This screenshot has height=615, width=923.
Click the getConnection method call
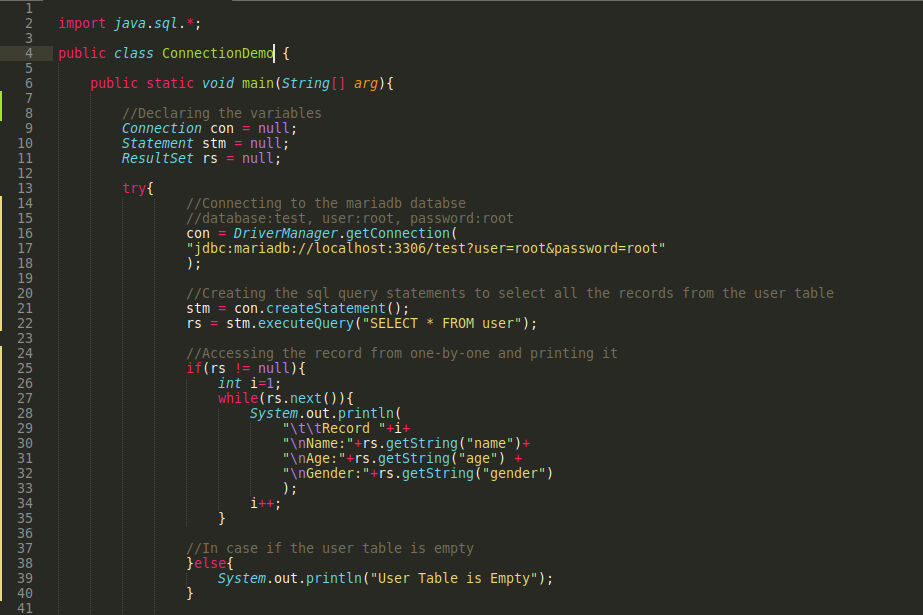(398, 234)
